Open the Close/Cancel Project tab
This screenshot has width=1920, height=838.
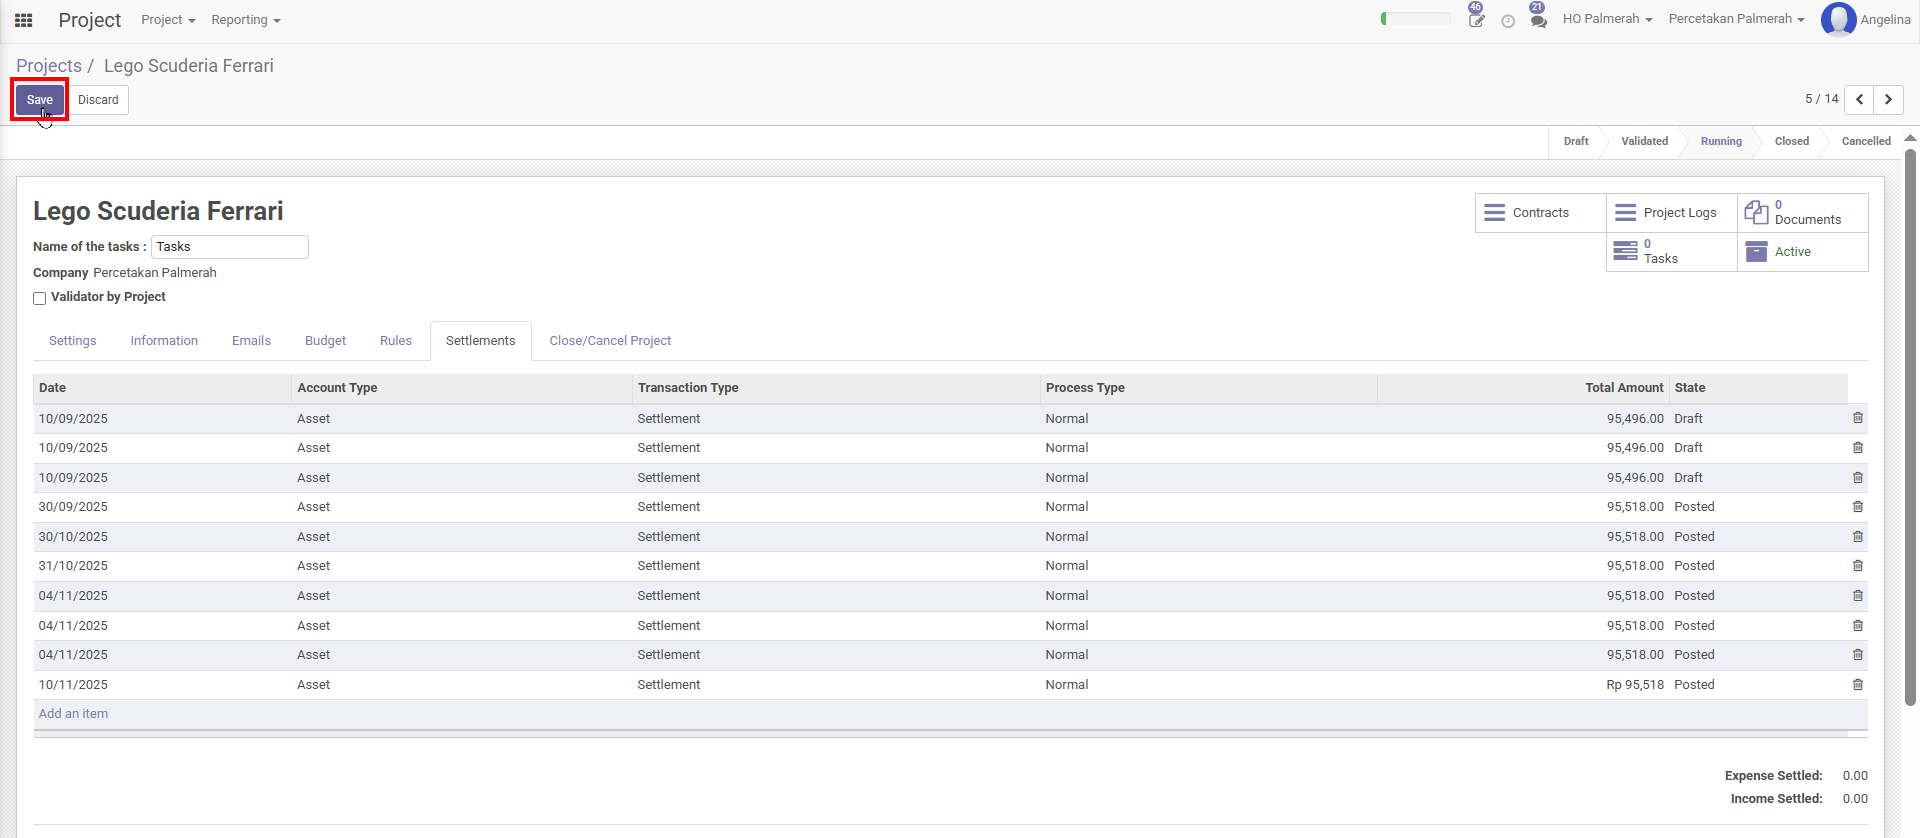pyautogui.click(x=610, y=341)
